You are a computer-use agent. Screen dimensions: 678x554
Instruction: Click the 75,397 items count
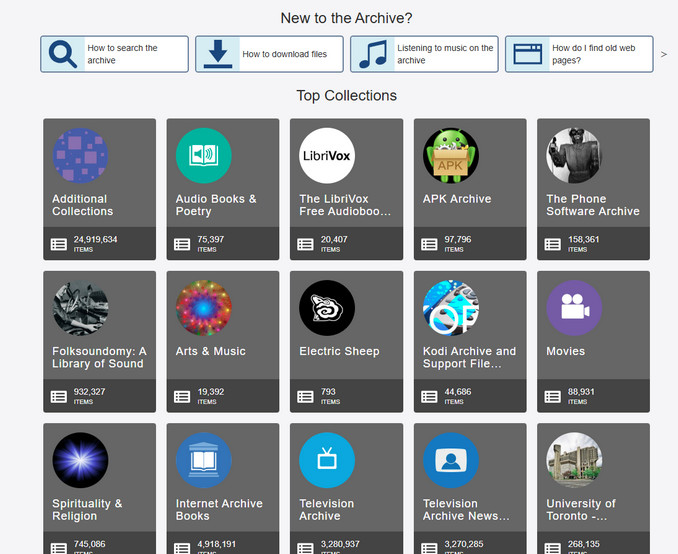pyautogui.click(x=211, y=240)
